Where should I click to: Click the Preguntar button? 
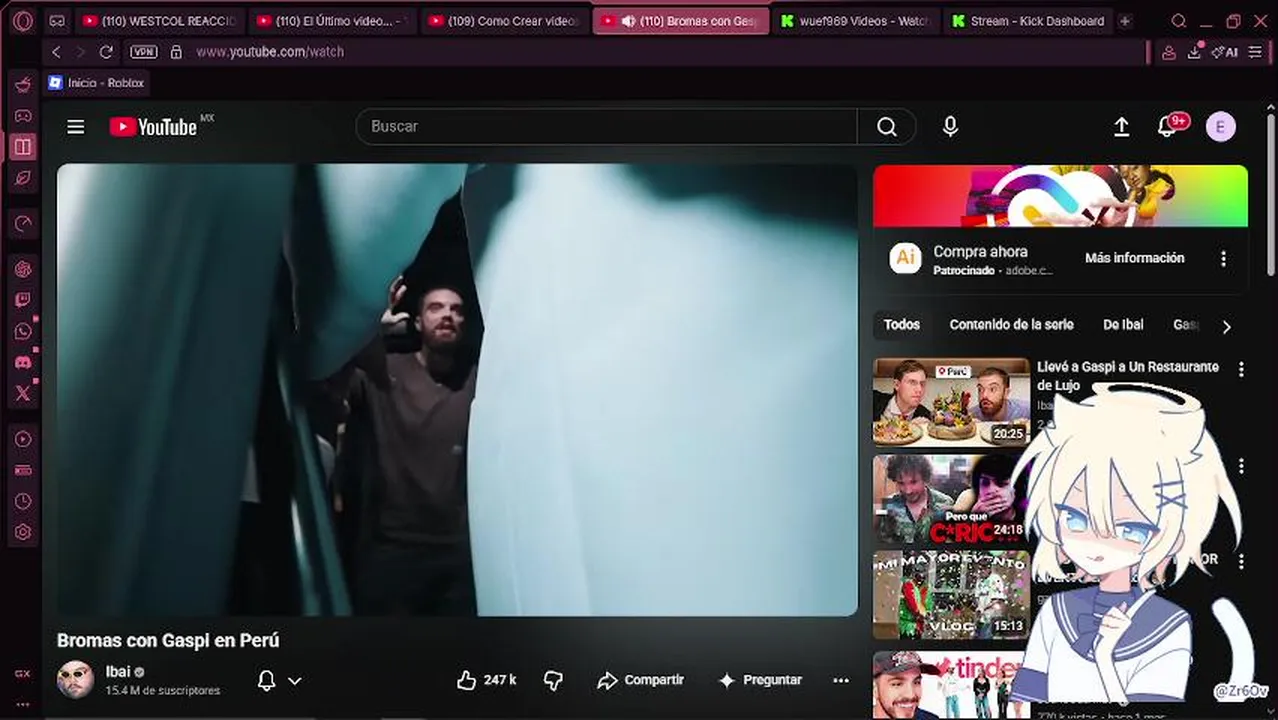coord(760,680)
